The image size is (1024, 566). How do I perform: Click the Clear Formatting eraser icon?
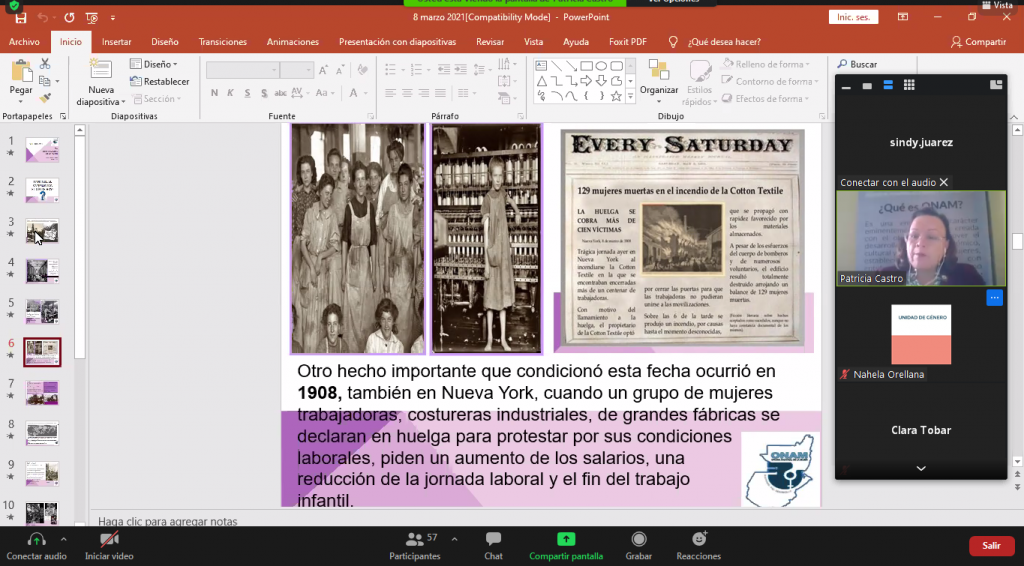[x=362, y=70]
